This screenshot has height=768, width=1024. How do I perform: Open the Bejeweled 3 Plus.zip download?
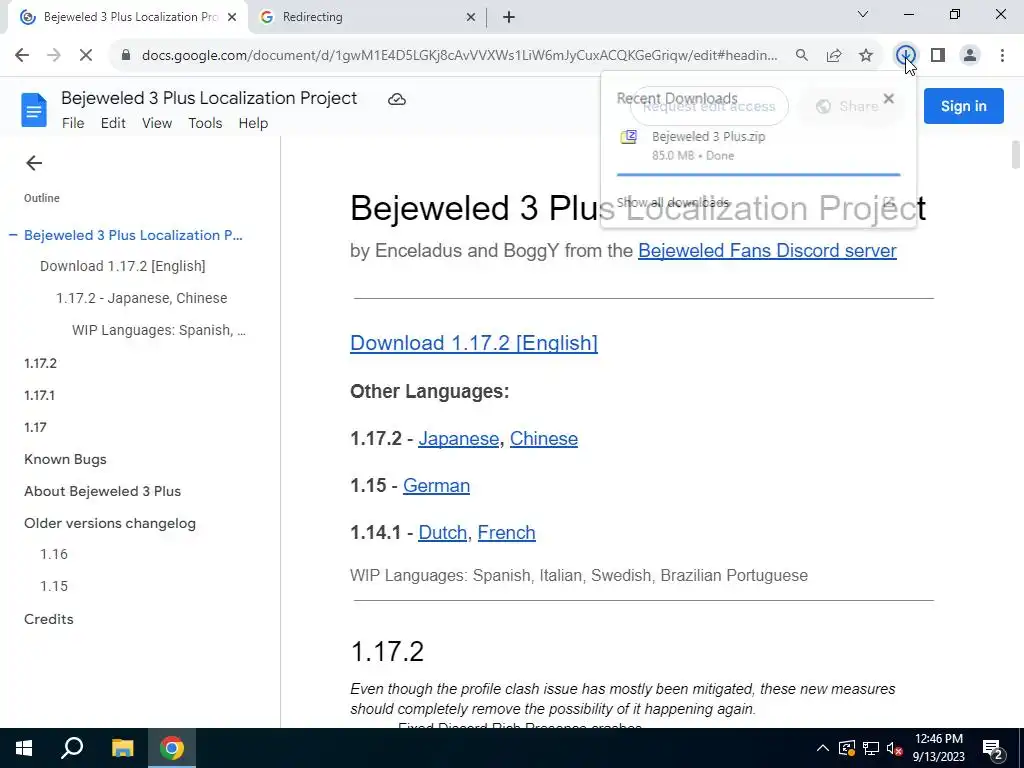tap(758, 146)
